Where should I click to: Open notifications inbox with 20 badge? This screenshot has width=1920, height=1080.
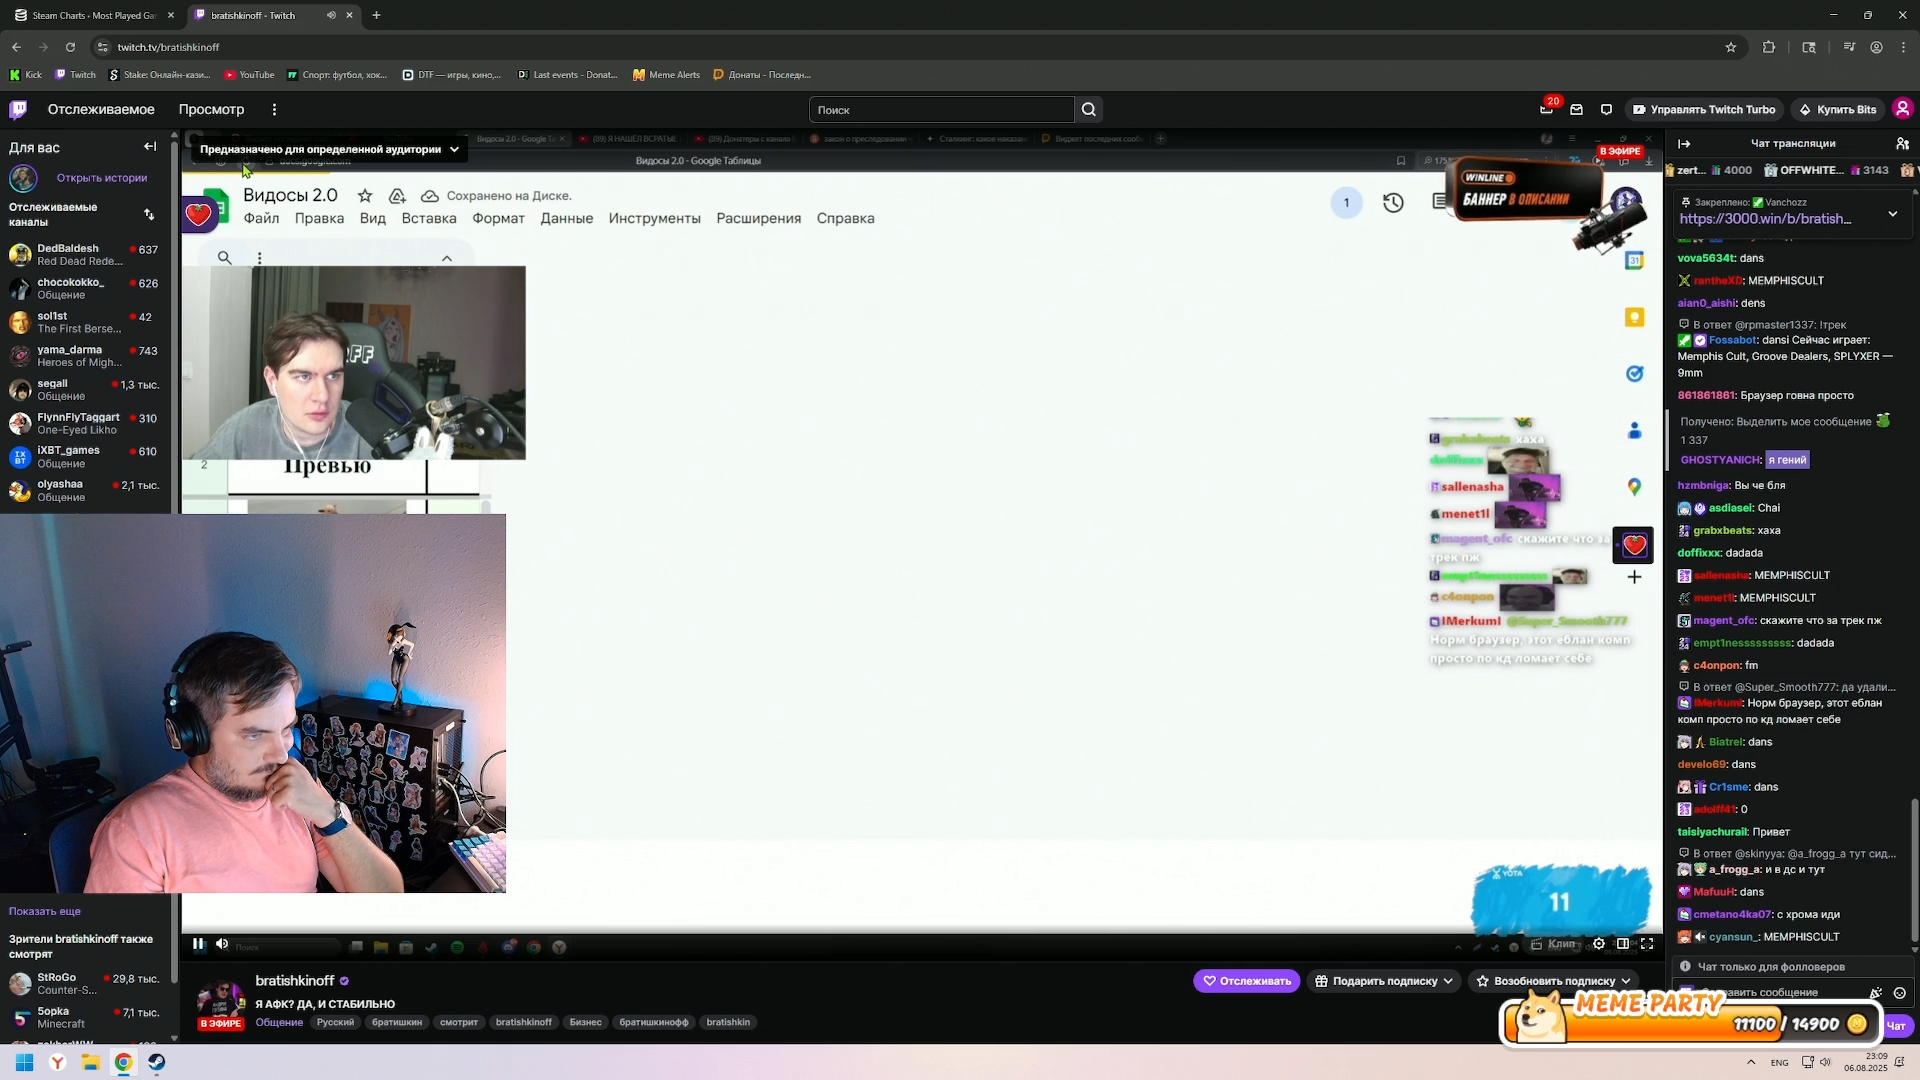(x=1546, y=110)
